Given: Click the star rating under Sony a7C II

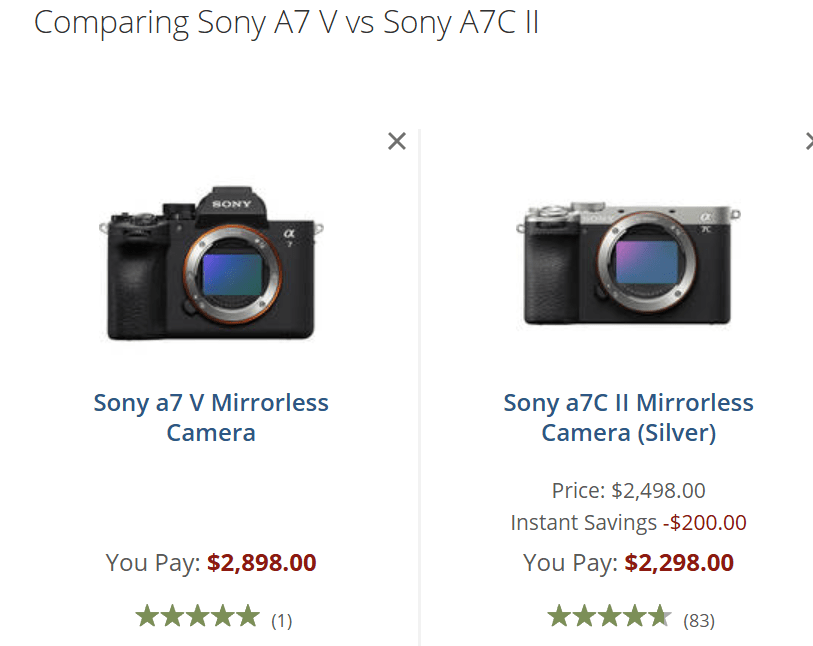Looking at the screenshot, I should (x=608, y=617).
